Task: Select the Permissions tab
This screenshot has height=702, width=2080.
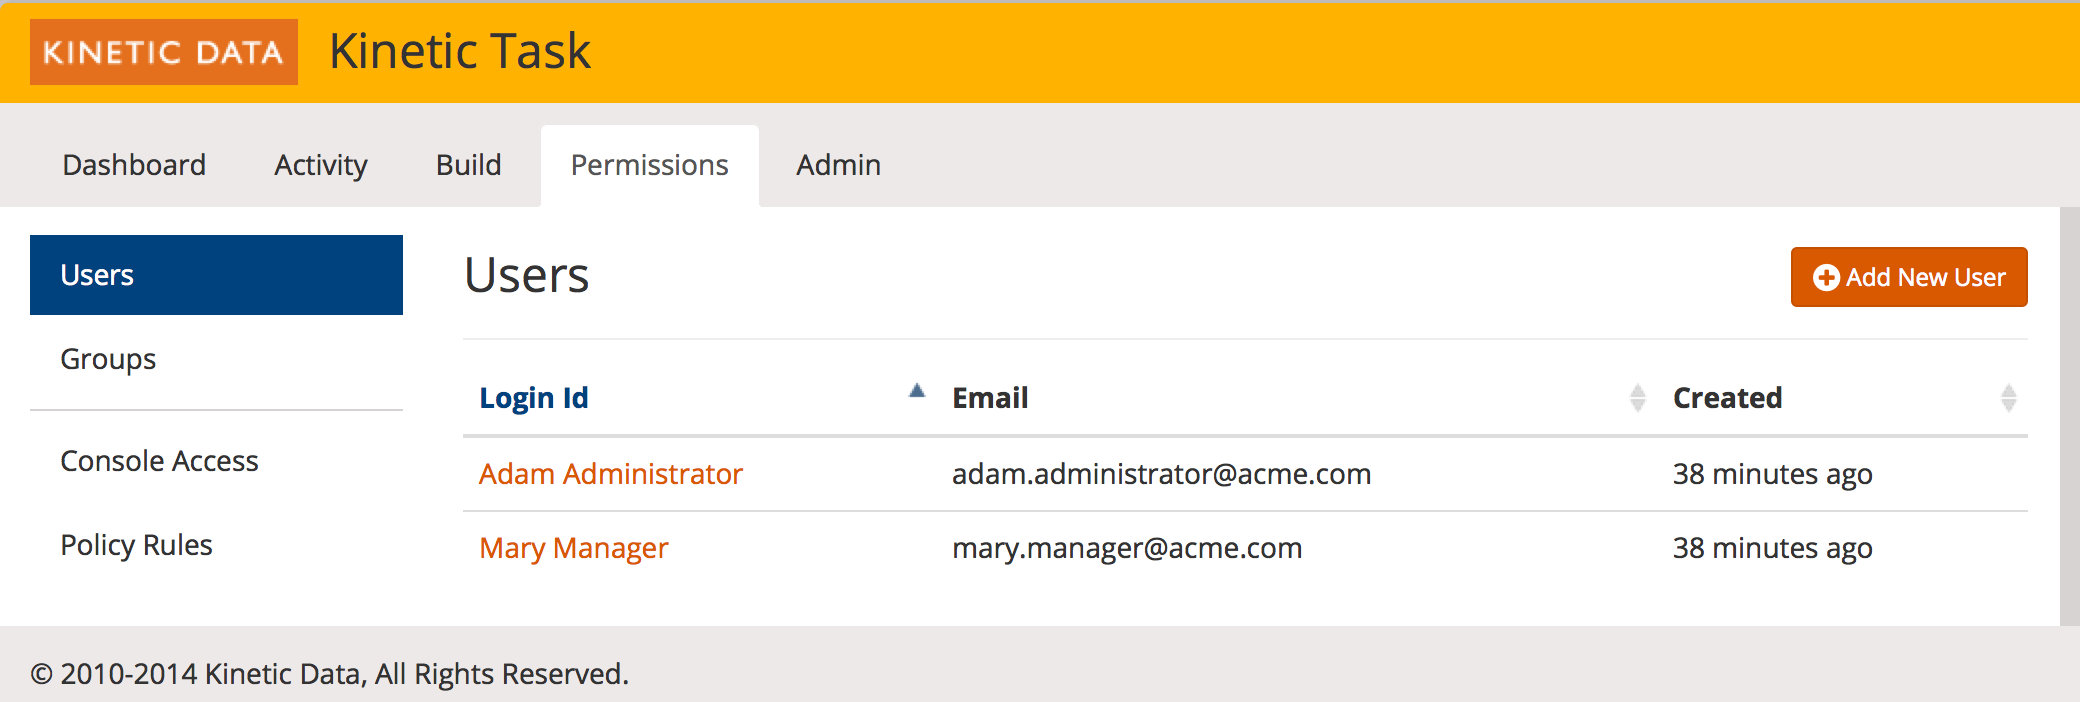Action: (650, 165)
